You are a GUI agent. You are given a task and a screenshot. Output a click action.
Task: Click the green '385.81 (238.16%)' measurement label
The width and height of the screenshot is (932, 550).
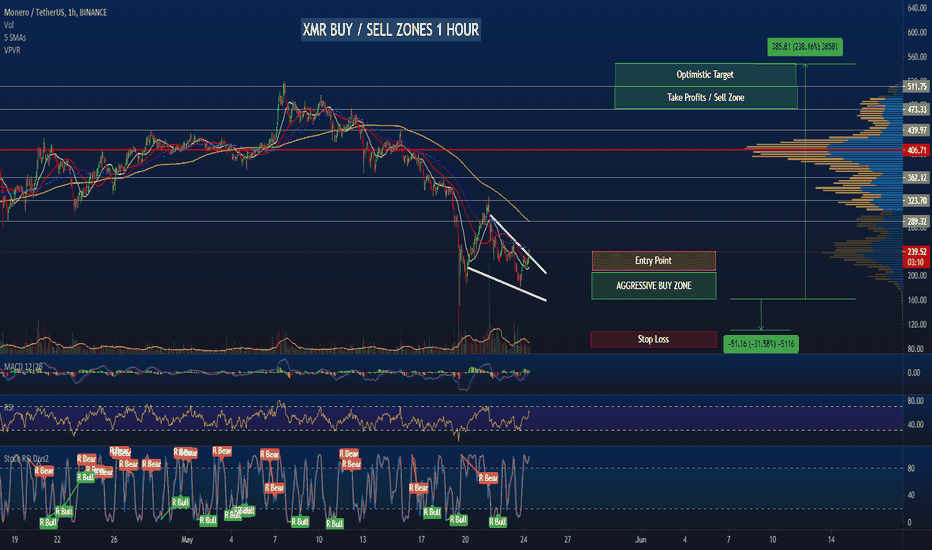click(x=804, y=46)
